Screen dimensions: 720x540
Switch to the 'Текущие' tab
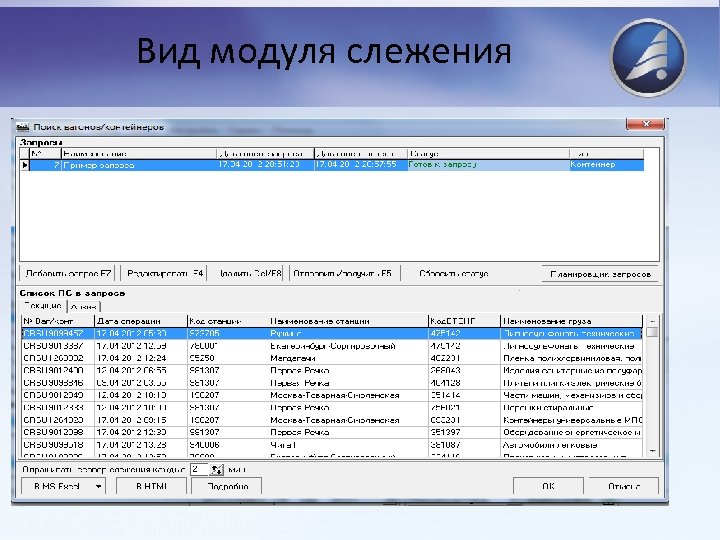click(43, 306)
